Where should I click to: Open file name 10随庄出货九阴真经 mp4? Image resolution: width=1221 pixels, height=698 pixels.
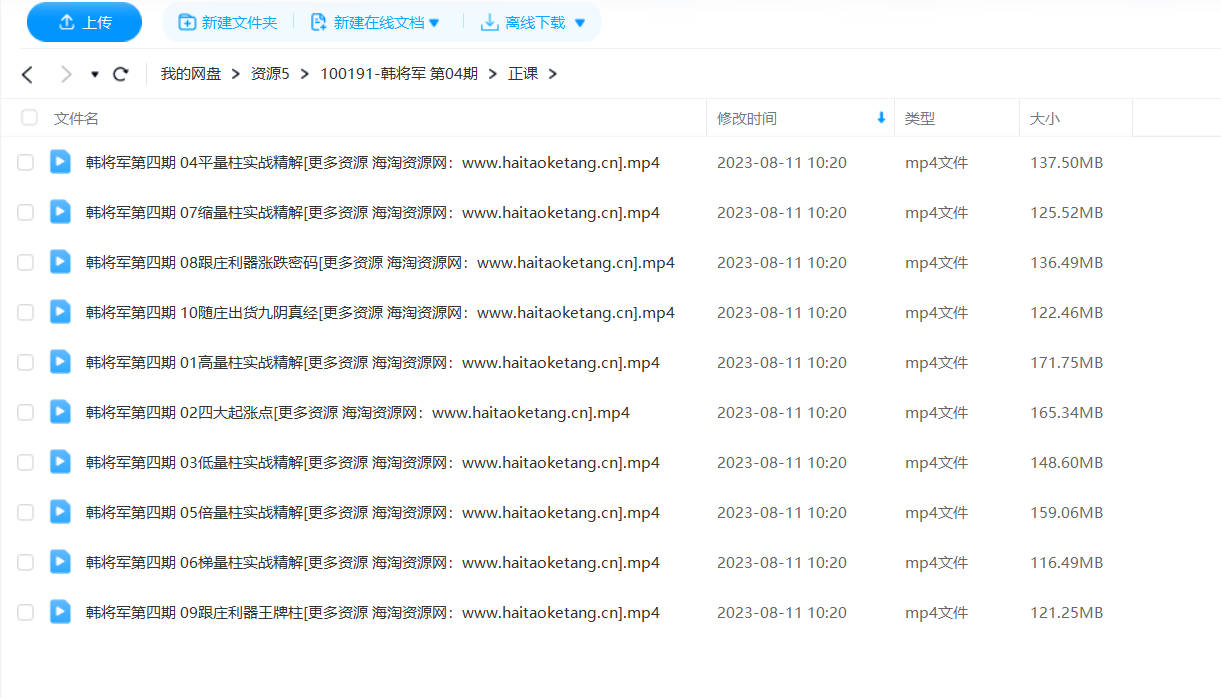pyautogui.click(x=380, y=312)
